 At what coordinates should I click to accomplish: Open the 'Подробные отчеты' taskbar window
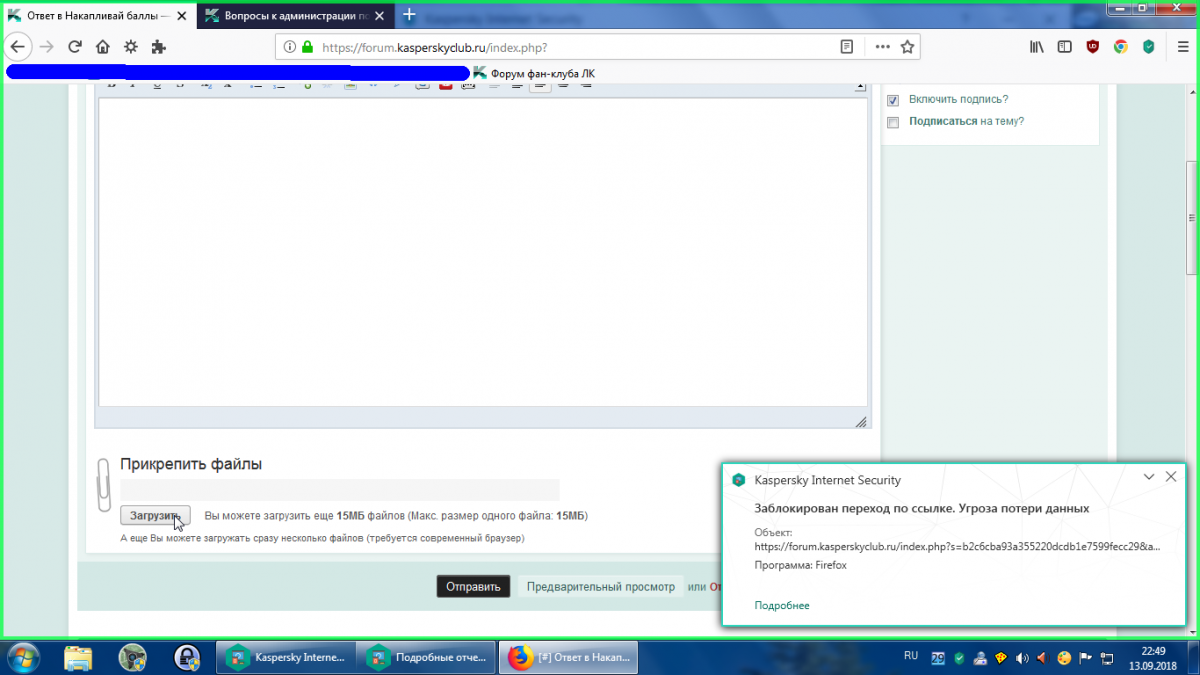(x=427, y=657)
